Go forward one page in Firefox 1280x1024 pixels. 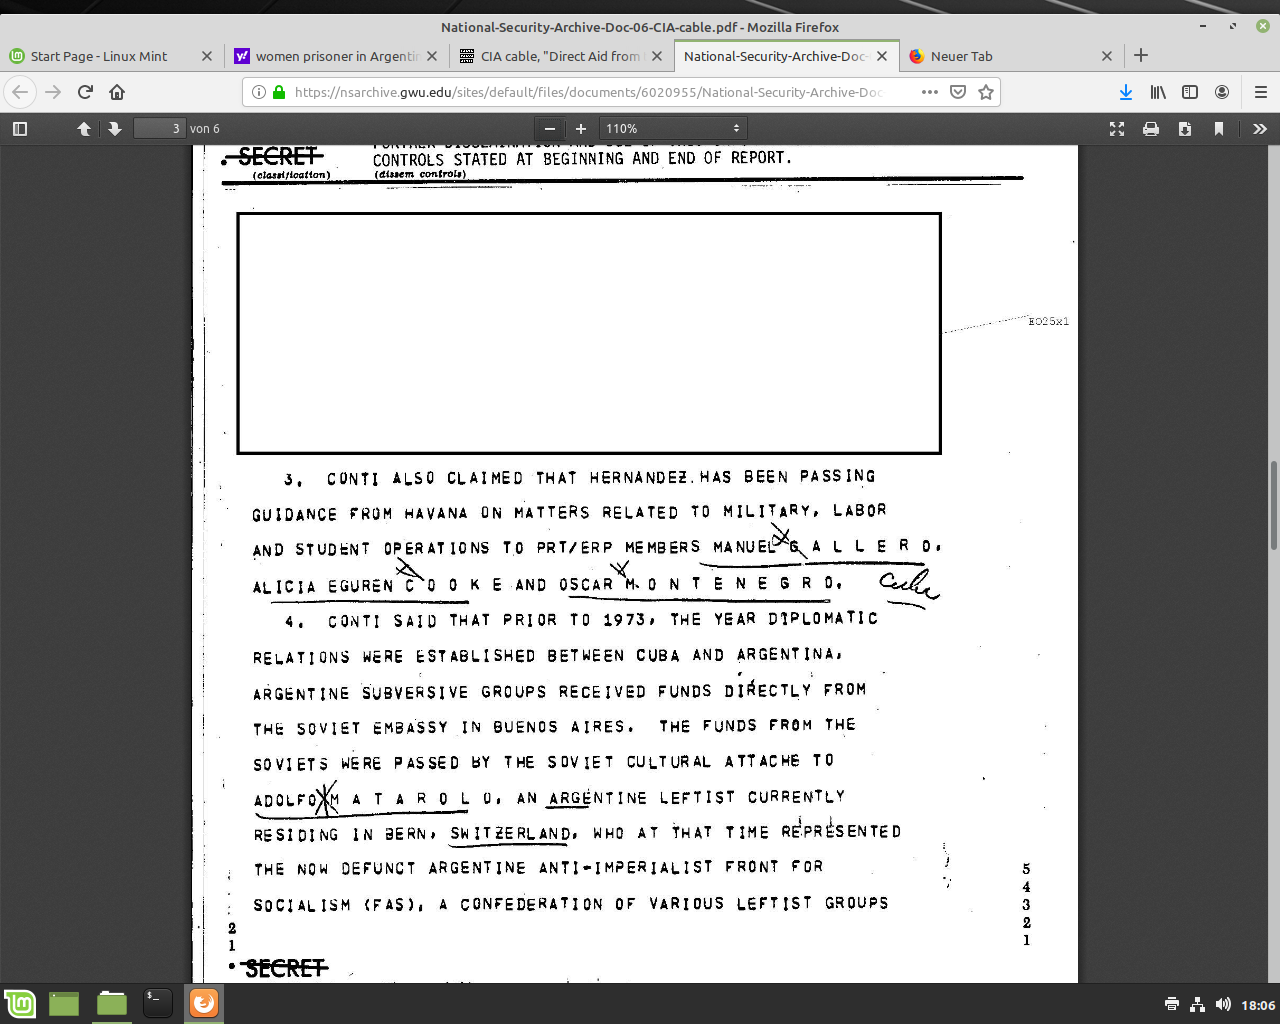(53, 92)
